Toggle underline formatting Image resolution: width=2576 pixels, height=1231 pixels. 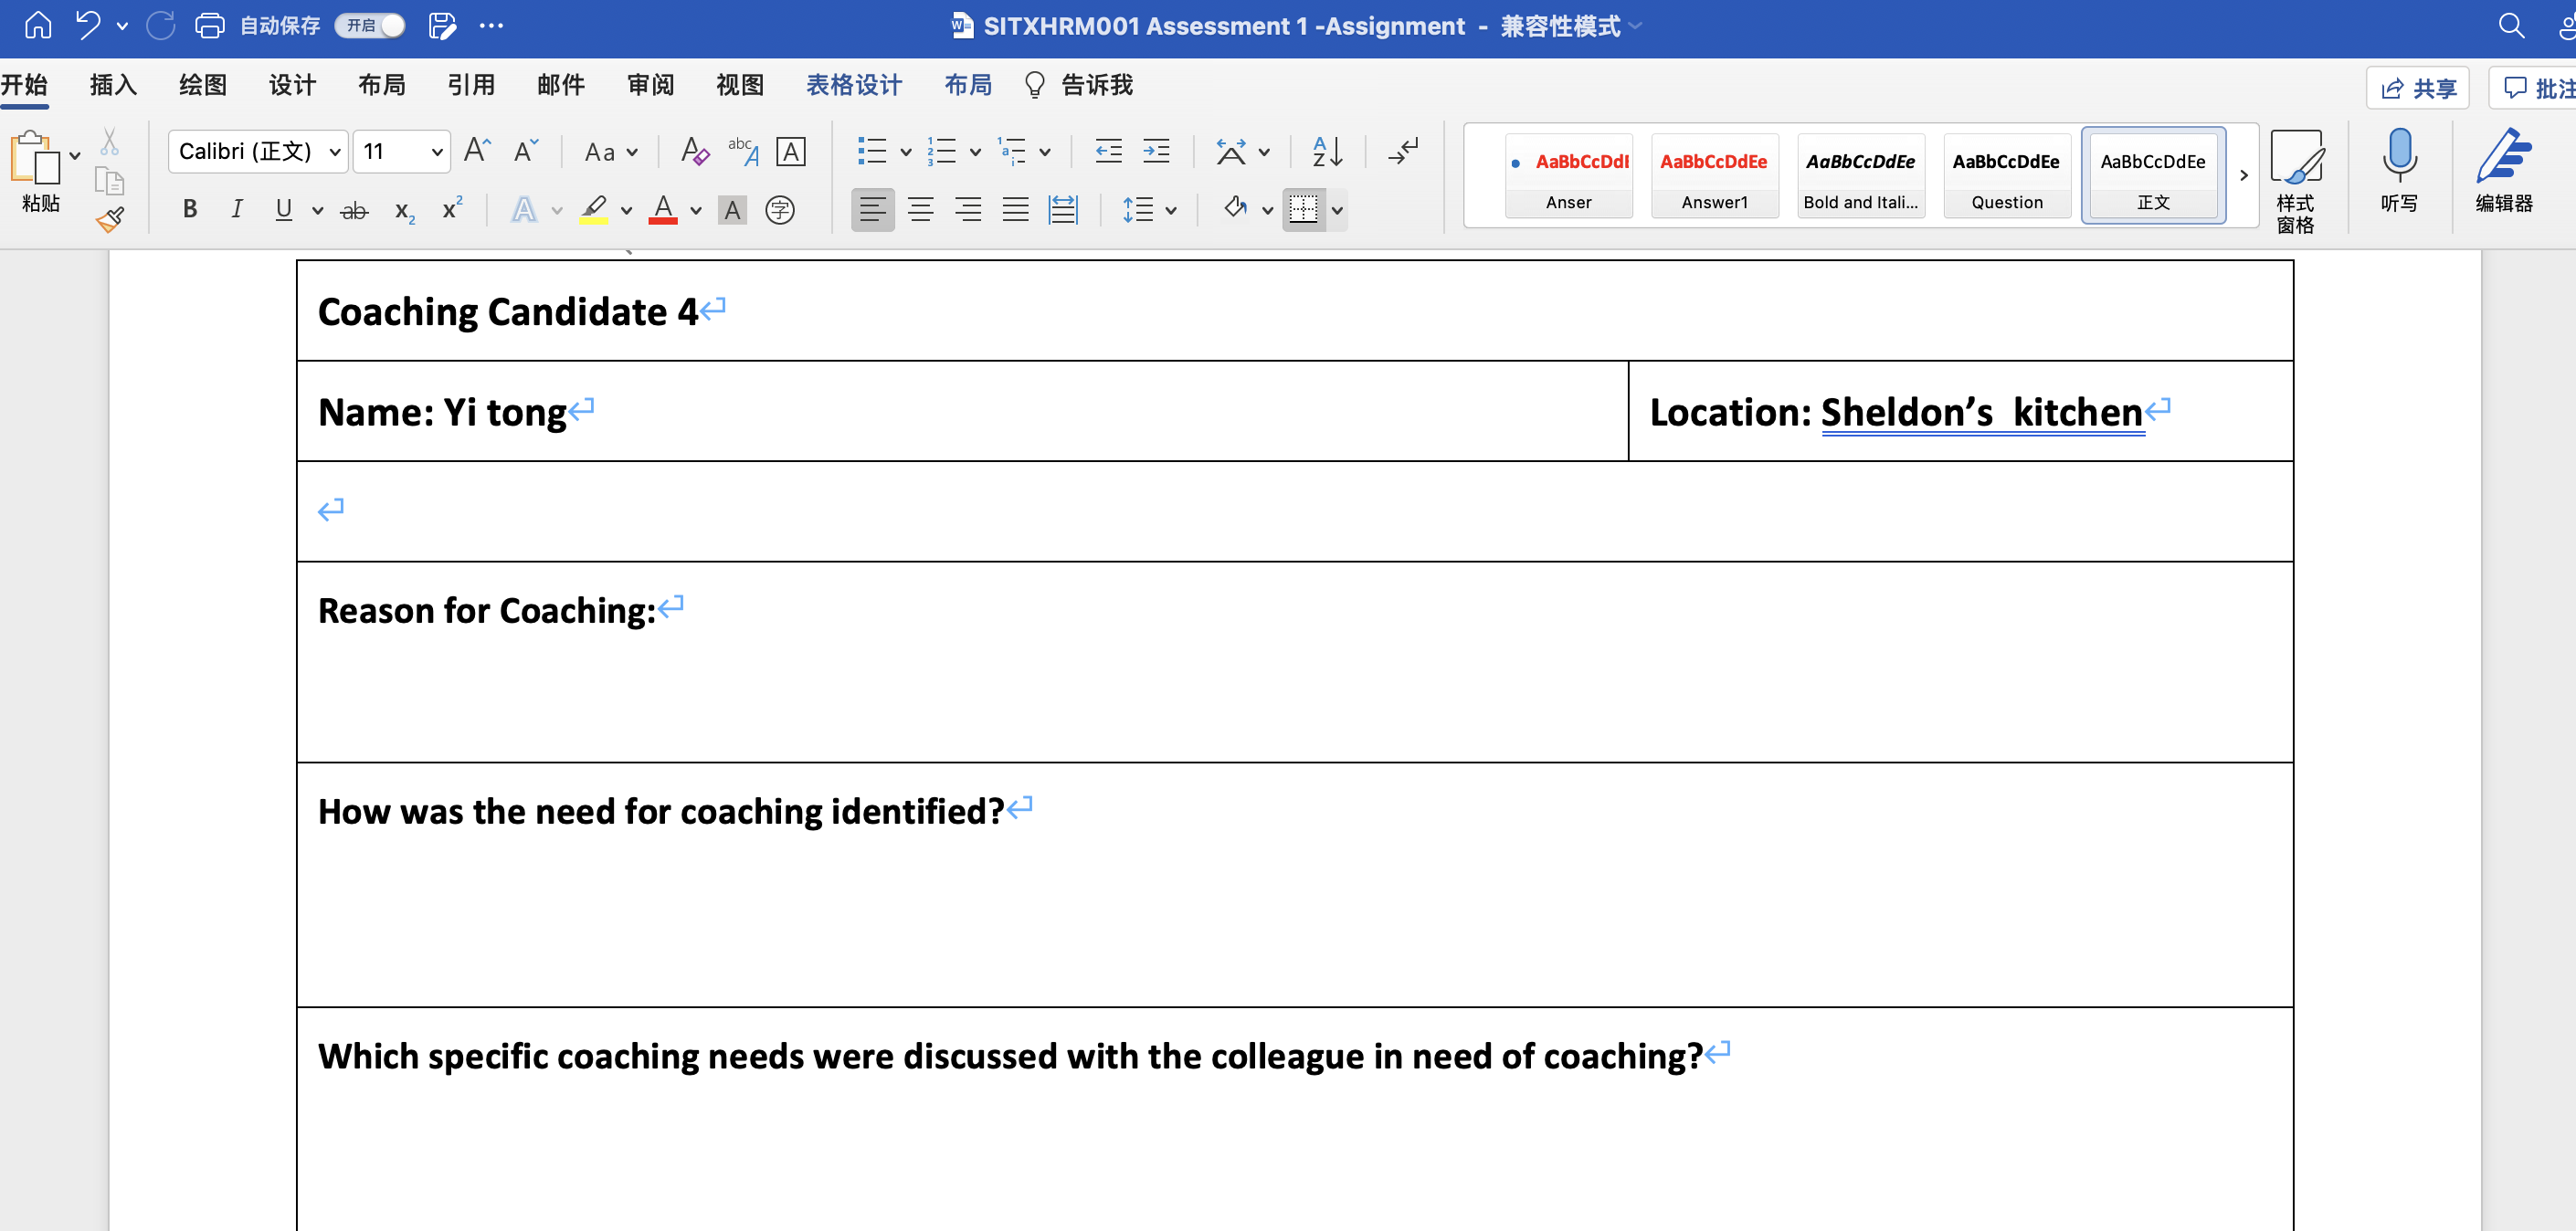pyautogui.click(x=284, y=209)
